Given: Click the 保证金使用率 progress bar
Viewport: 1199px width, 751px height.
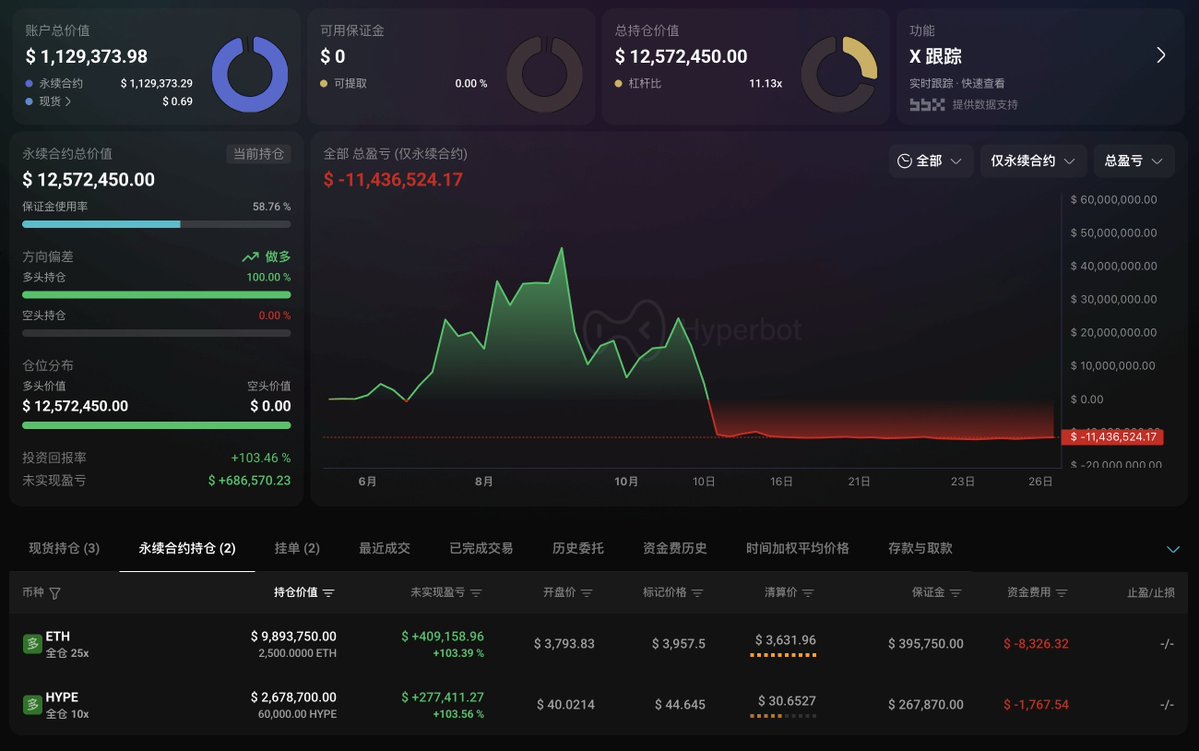Looking at the screenshot, I should (x=157, y=224).
